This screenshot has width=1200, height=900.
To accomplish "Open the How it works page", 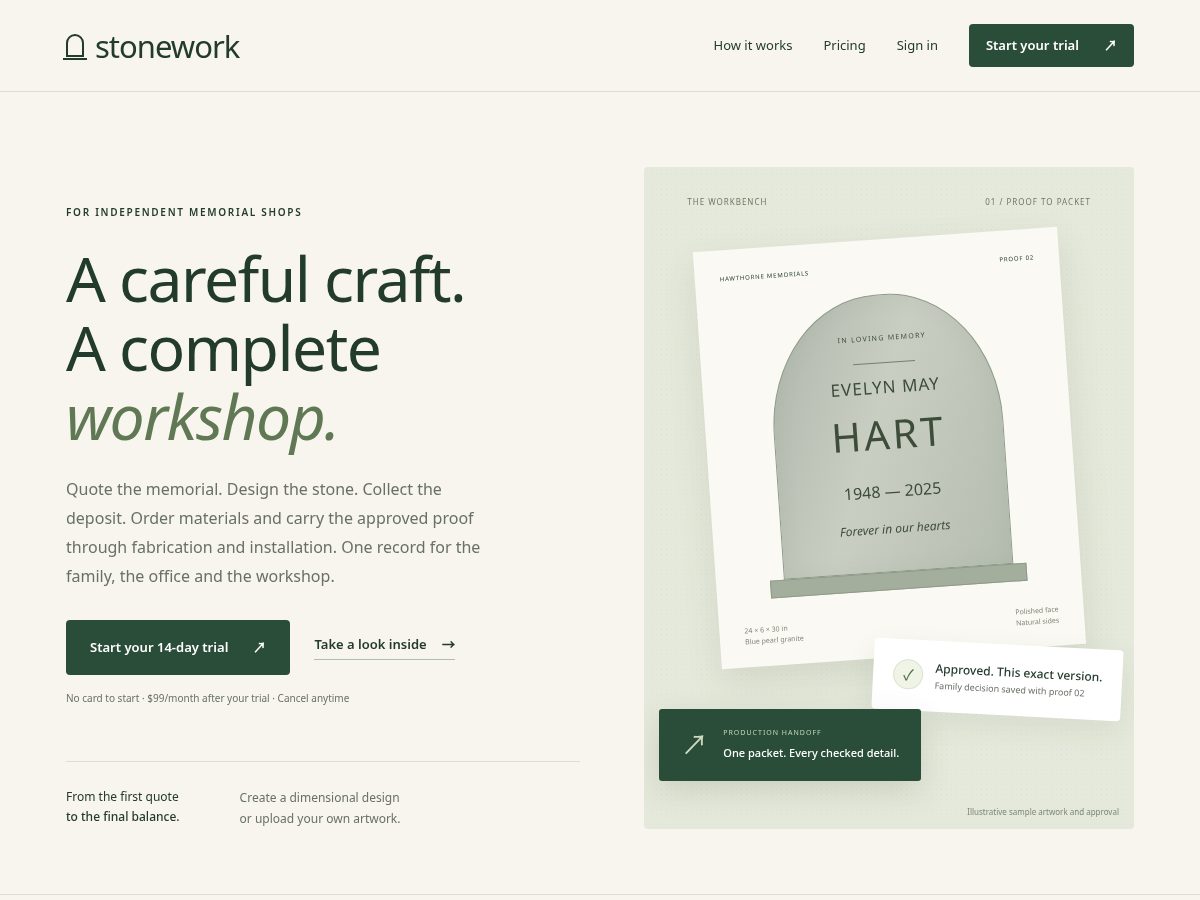I will pos(753,45).
